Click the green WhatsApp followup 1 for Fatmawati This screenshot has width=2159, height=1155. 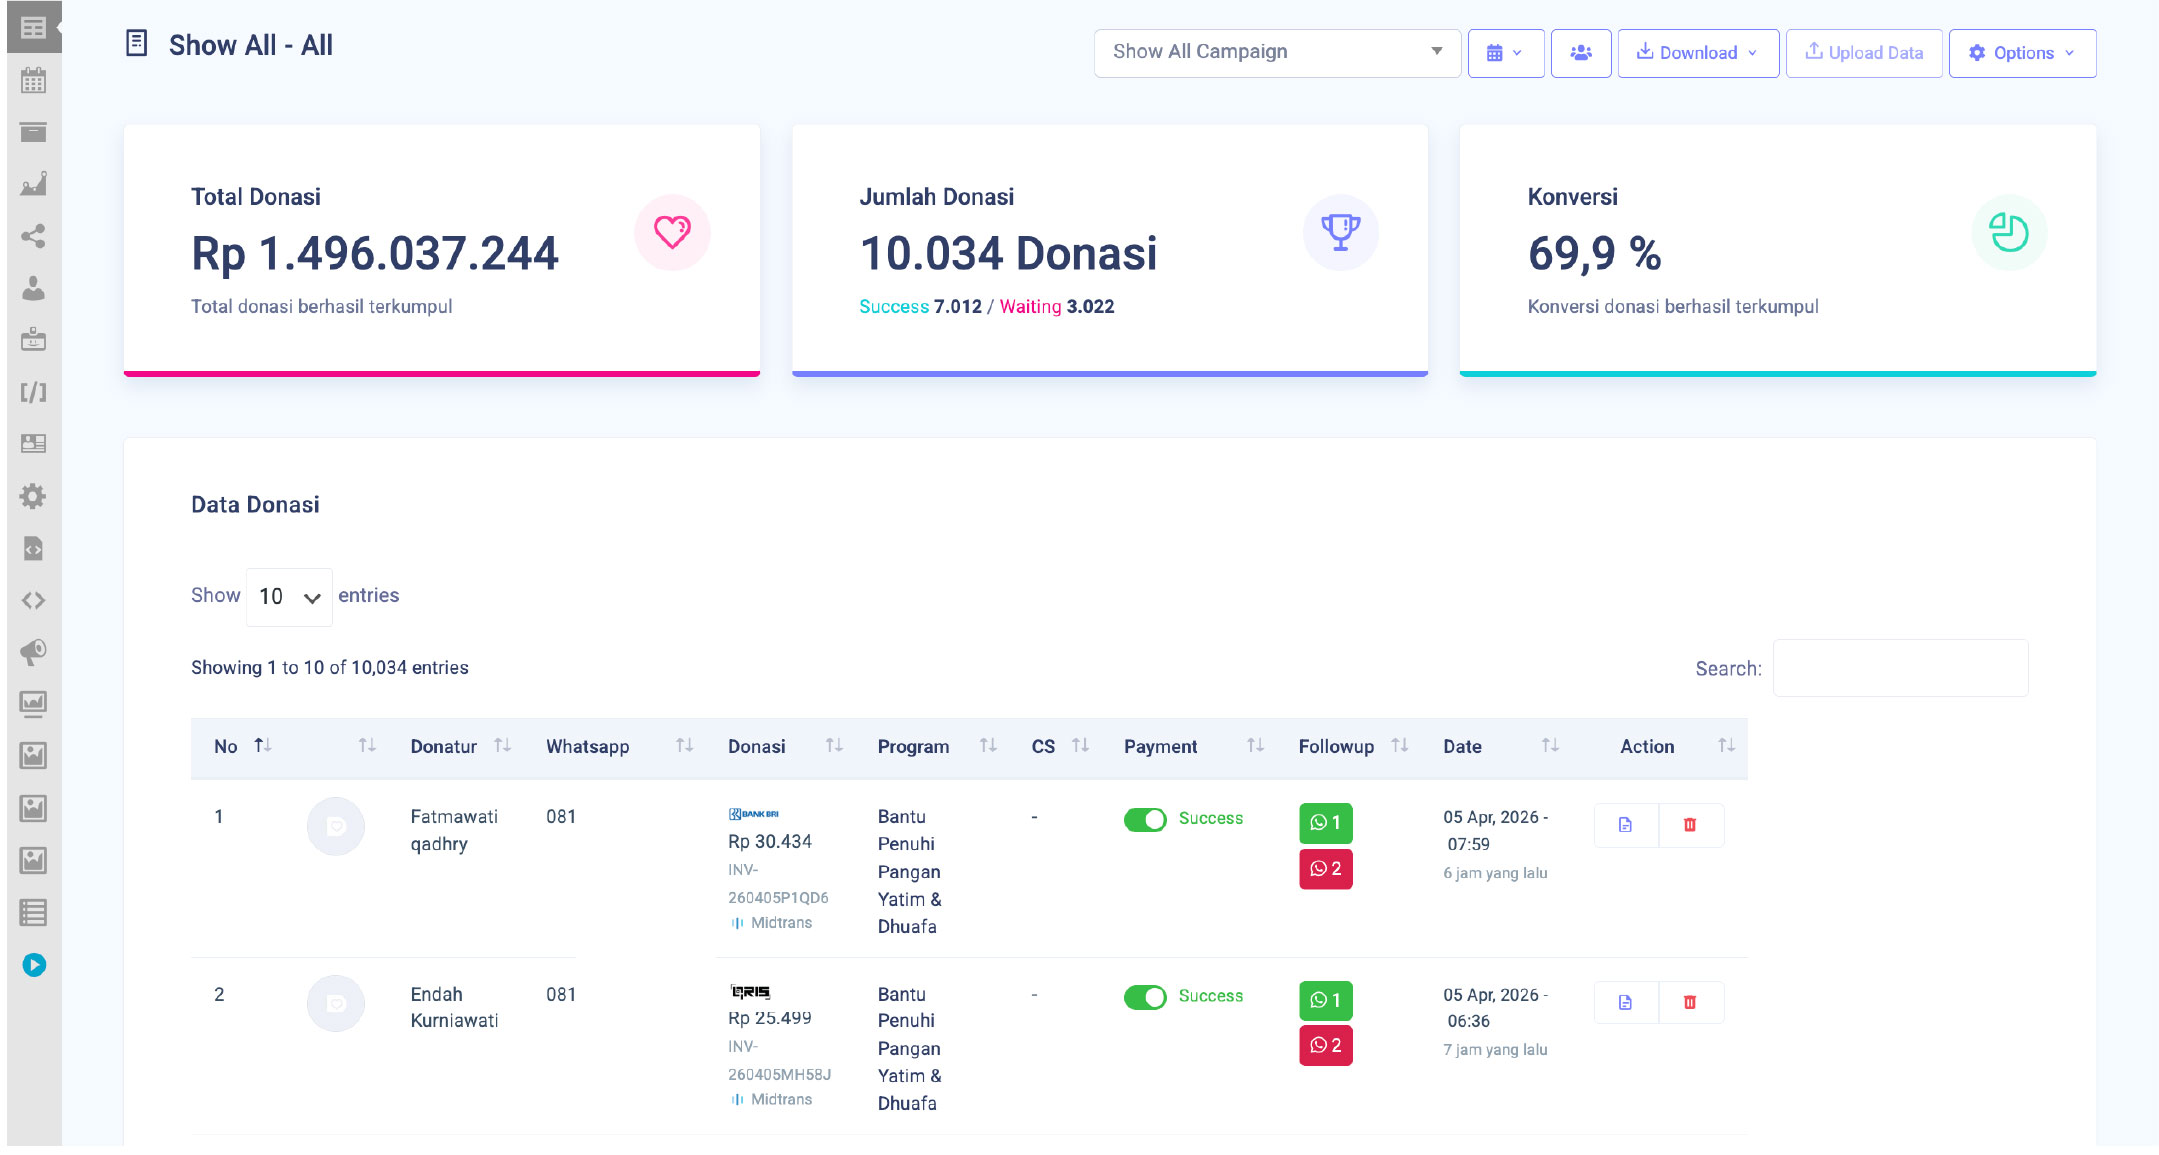click(1325, 822)
